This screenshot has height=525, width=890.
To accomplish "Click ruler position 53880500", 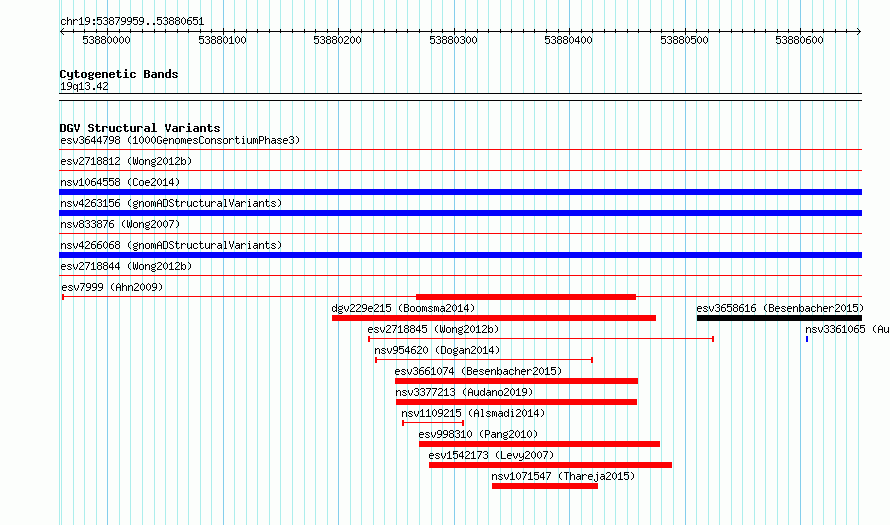I will [x=684, y=40].
